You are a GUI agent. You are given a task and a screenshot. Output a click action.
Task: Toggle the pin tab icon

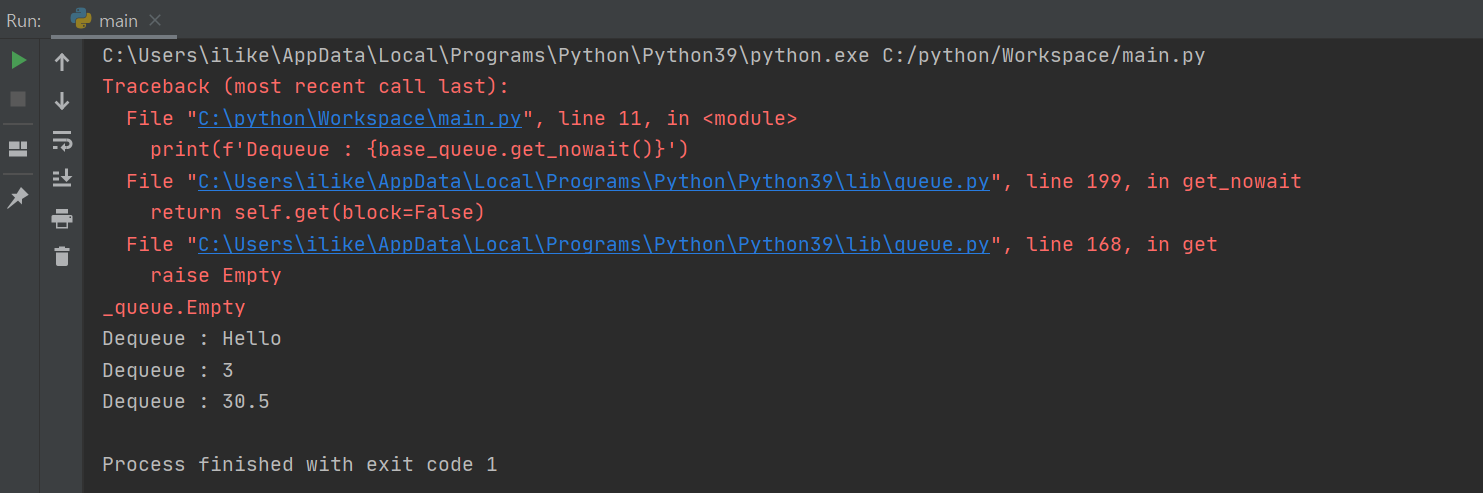(18, 197)
